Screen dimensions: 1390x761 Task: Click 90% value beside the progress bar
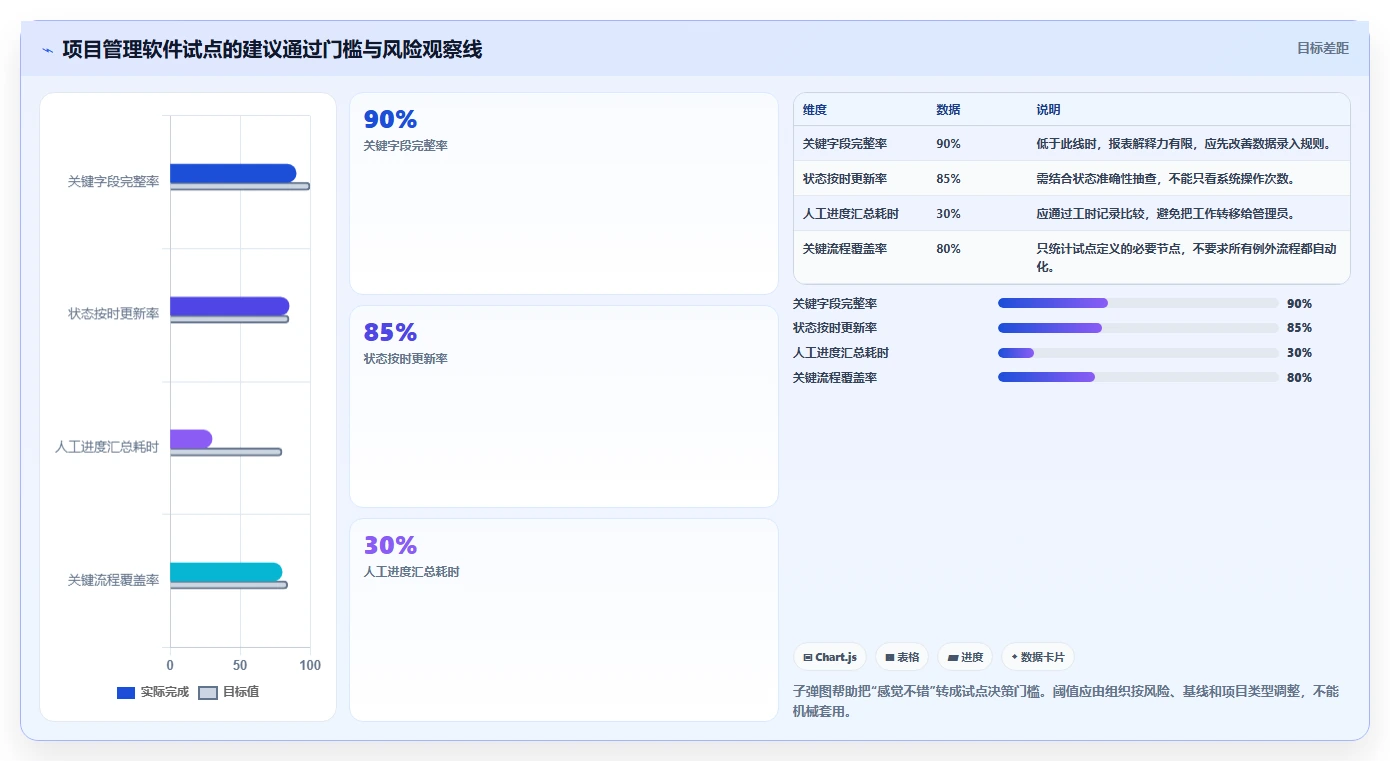tap(1299, 304)
